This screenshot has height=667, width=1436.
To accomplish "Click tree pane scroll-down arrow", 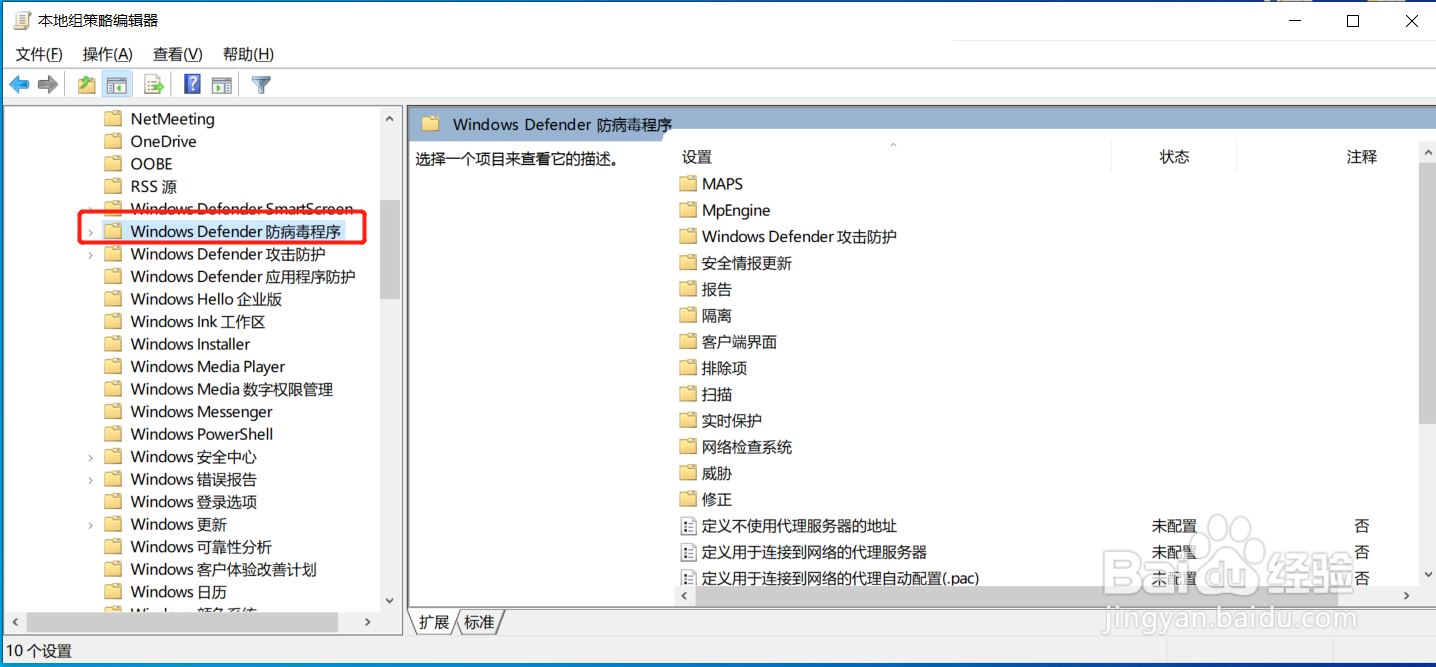I will tap(390, 601).
